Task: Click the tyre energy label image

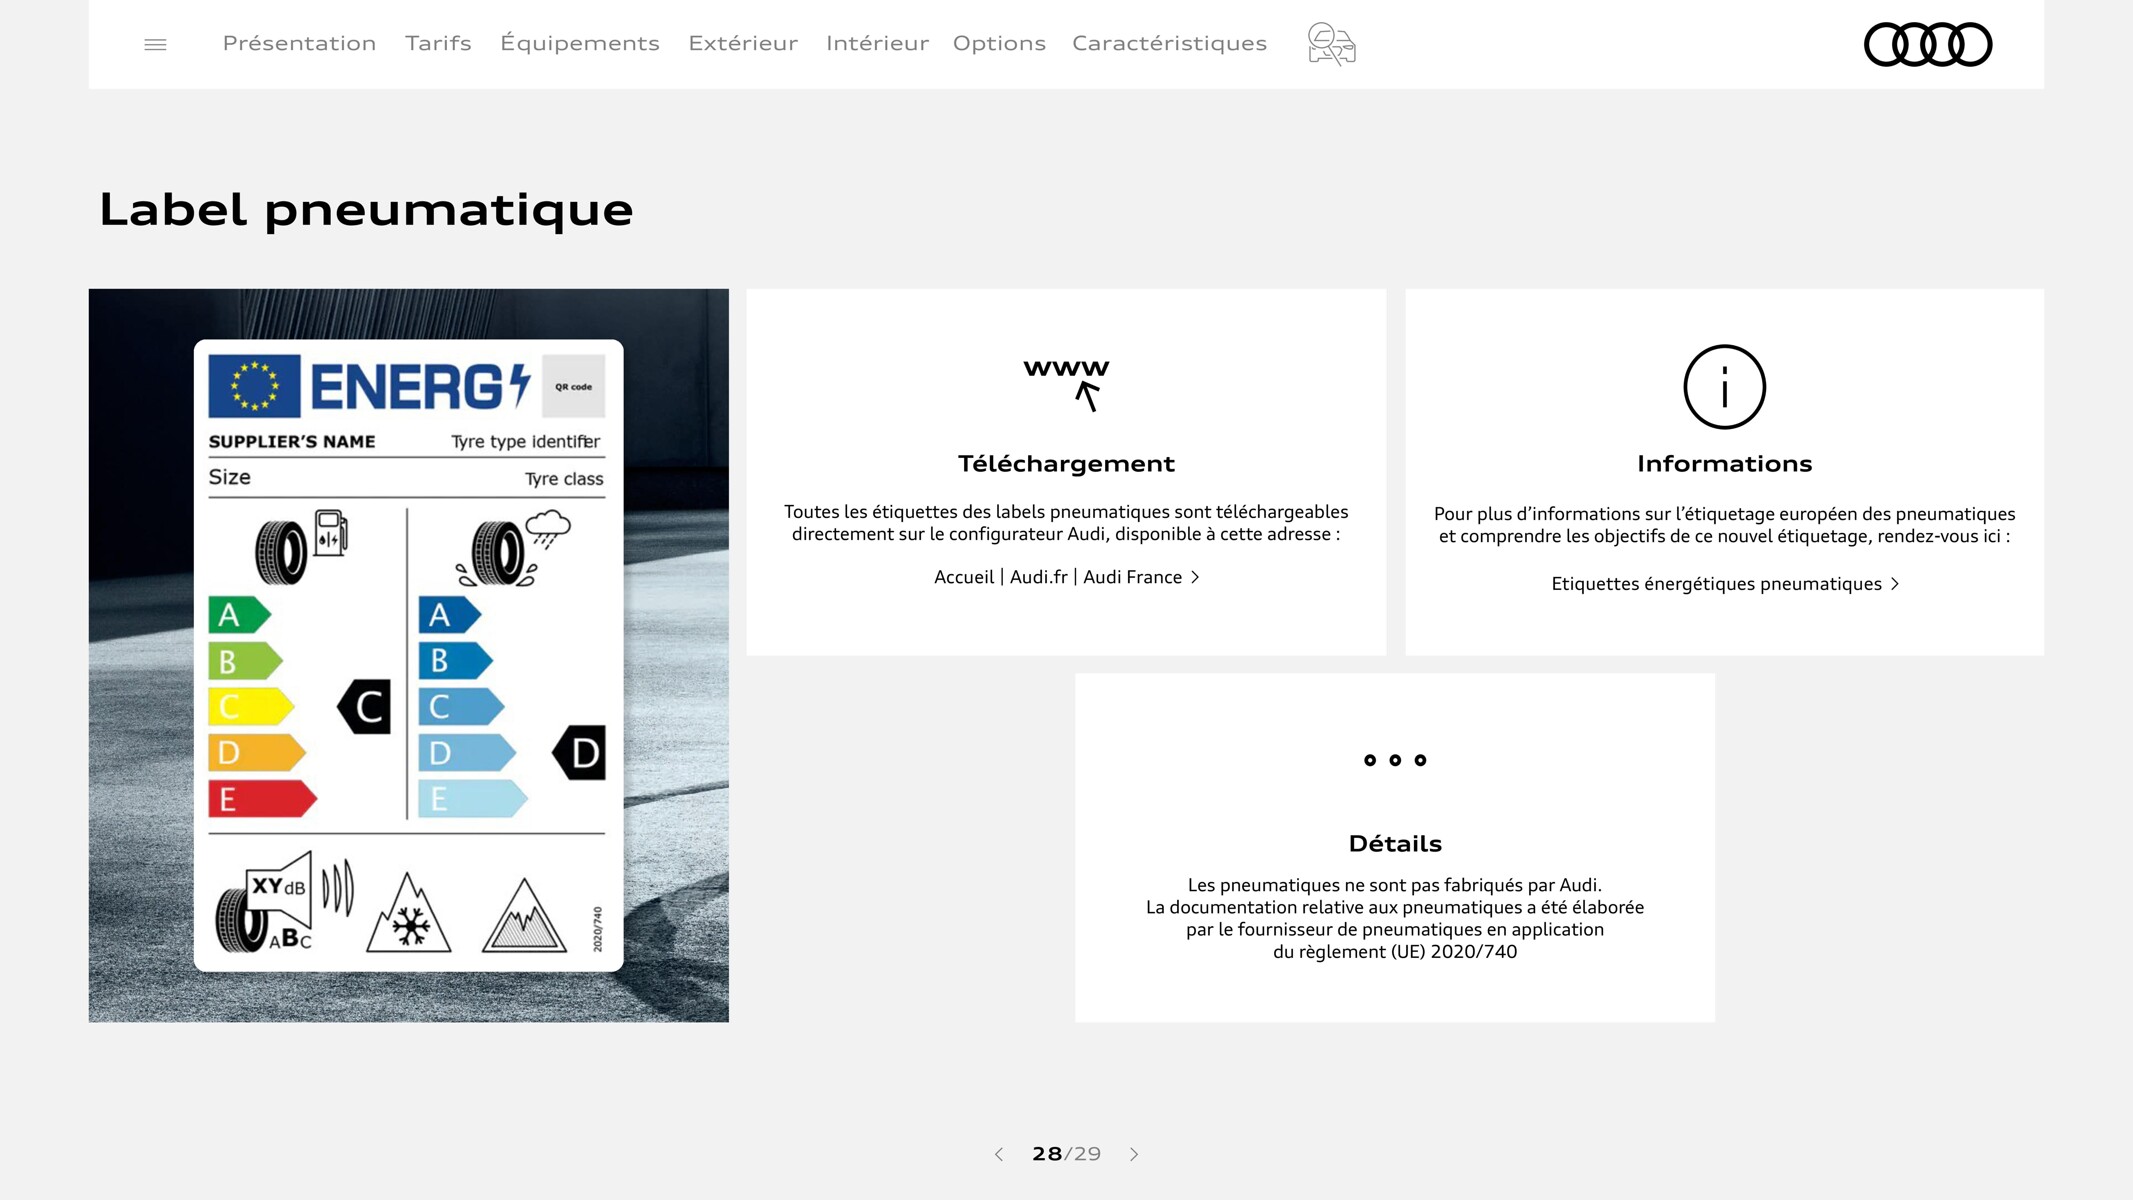Action: [408, 655]
